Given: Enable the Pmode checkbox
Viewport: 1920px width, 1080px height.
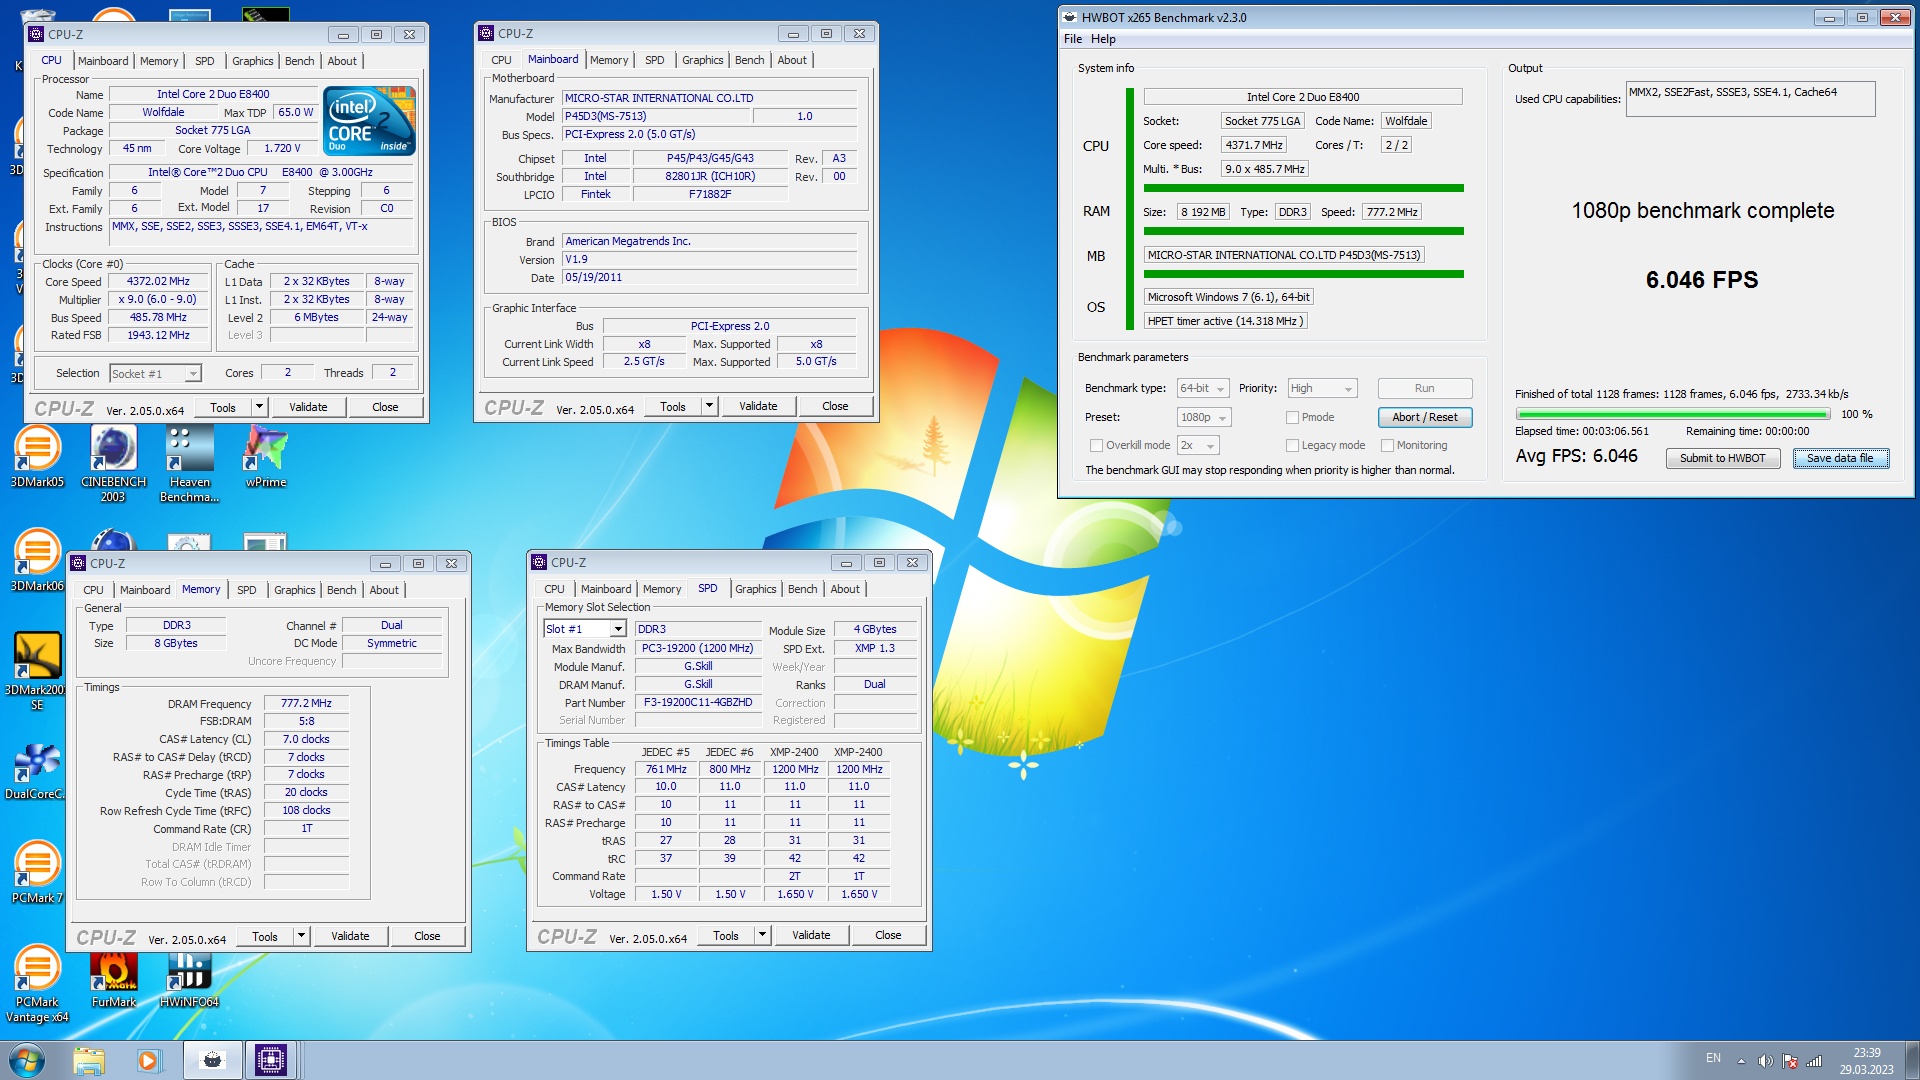Looking at the screenshot, I should (1292, 417).
